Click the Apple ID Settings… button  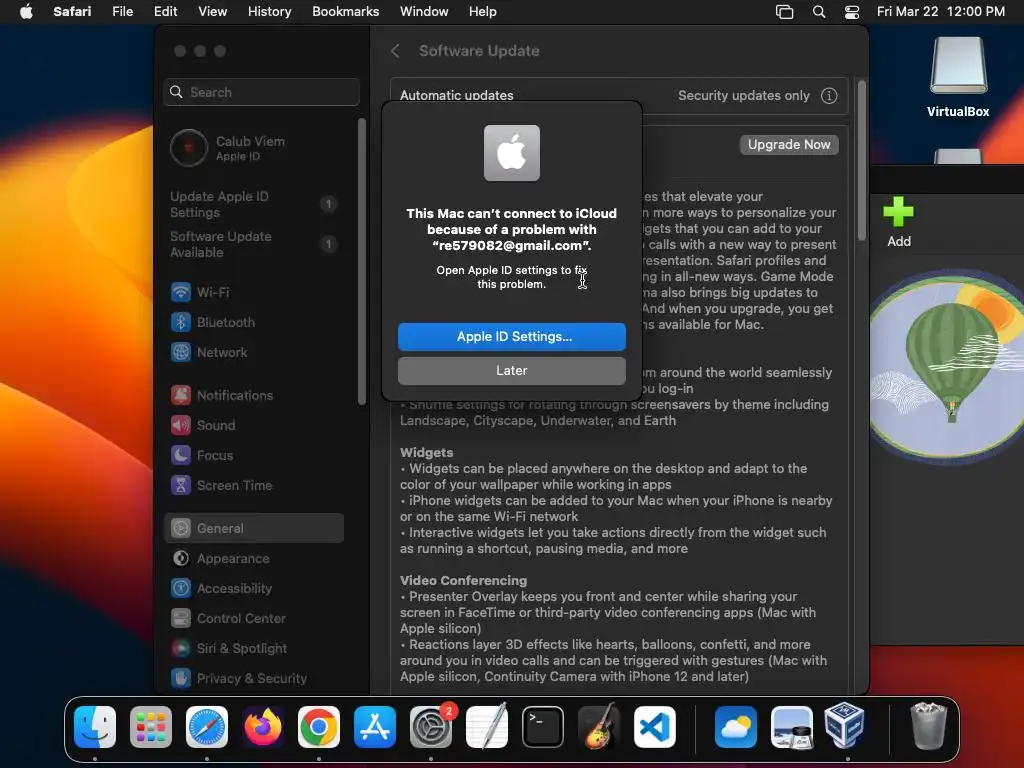click(511, 337)
